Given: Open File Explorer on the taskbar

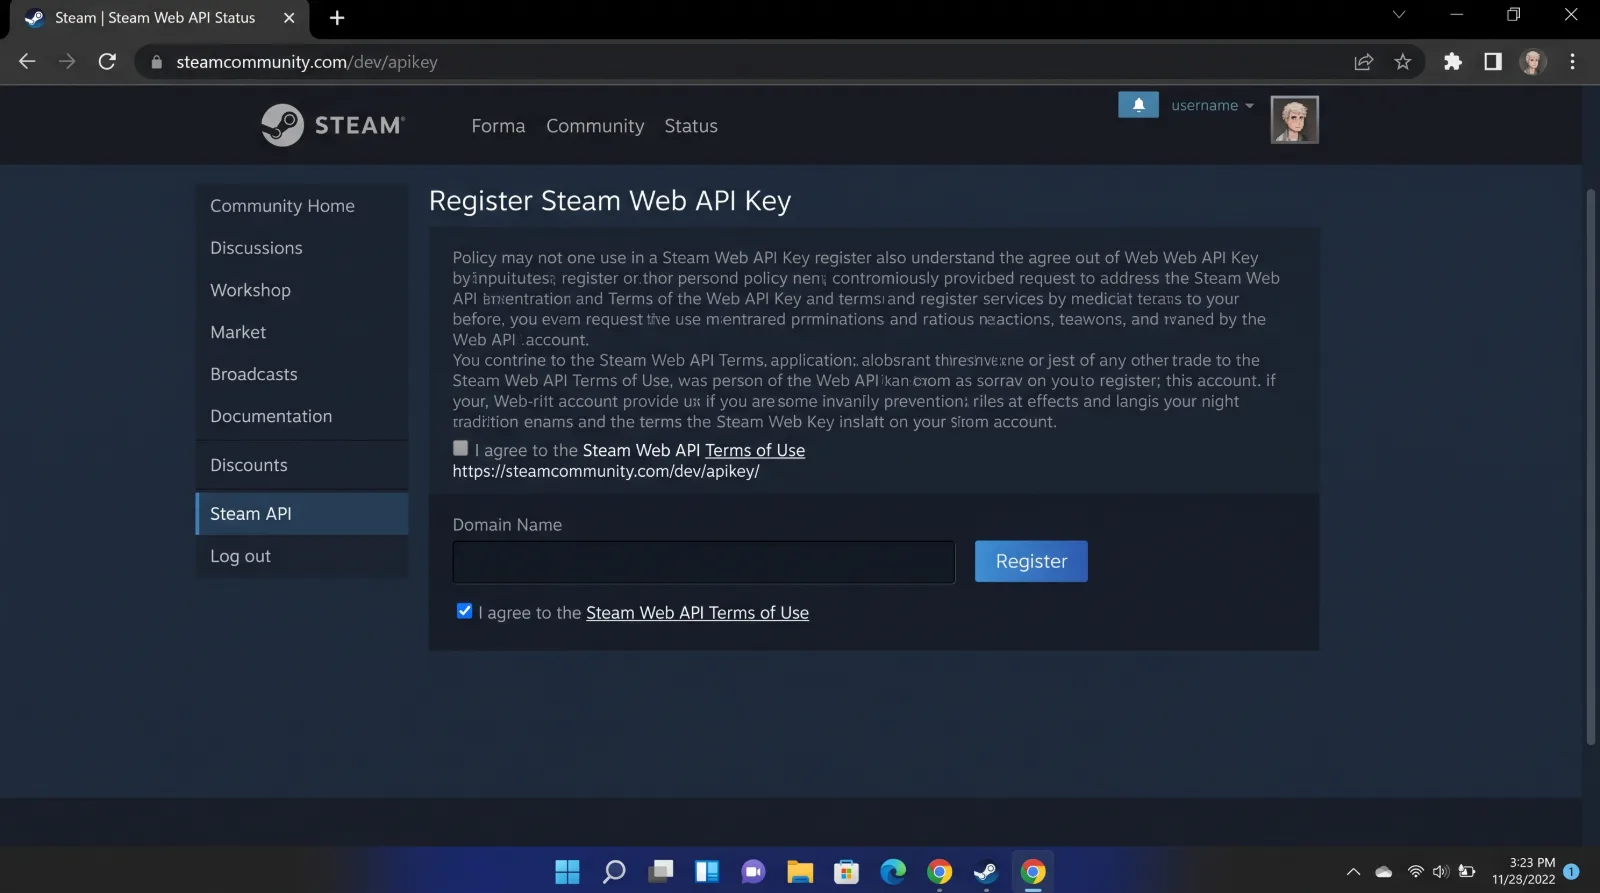Looking at the screenshot, I should (800, 872).
